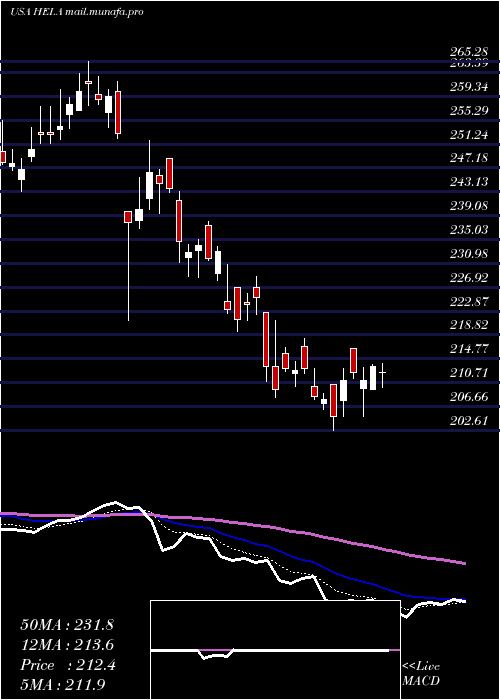Click the 247.18 price label

click(469, 158)
